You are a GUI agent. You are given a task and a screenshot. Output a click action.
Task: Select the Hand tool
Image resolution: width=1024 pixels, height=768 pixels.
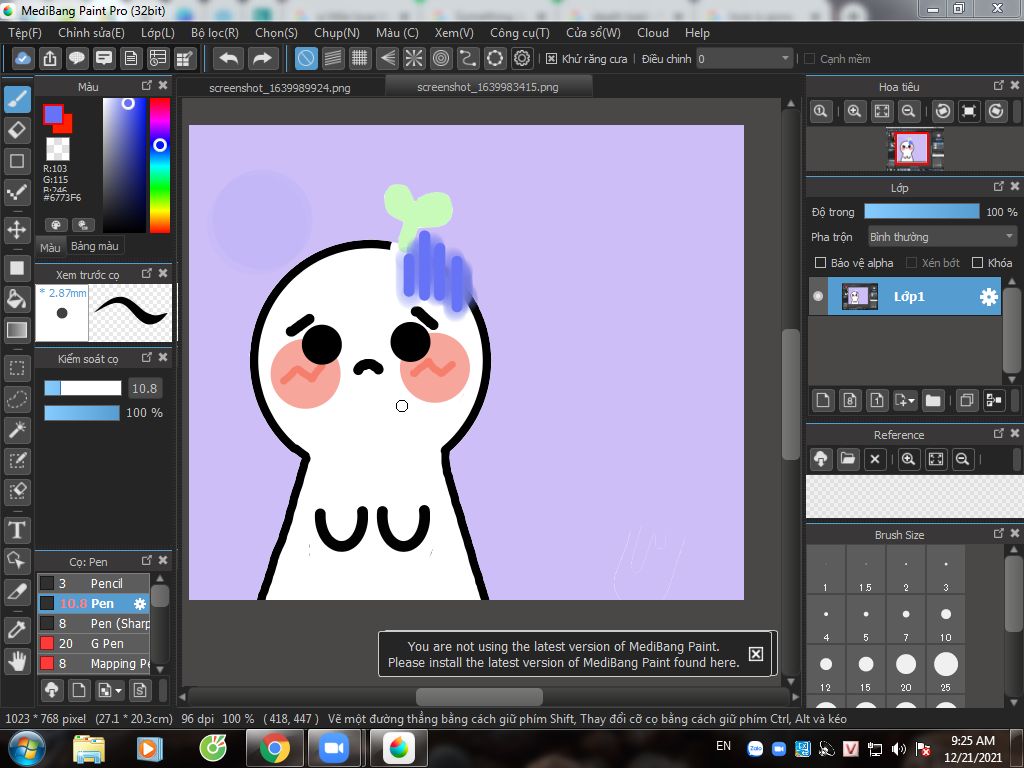pyautogui.click(x=18, y=662)
